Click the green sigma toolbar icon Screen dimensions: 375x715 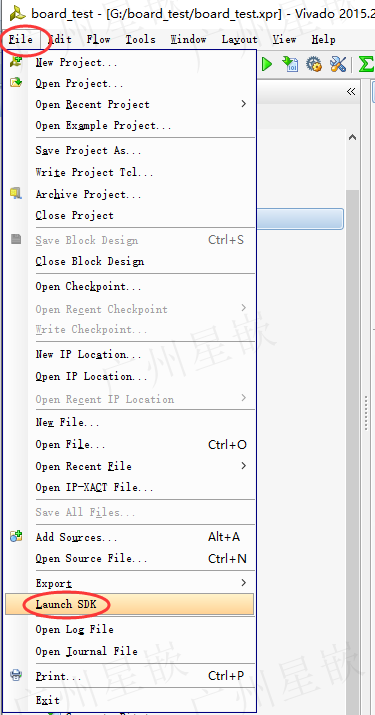(366, 64)
